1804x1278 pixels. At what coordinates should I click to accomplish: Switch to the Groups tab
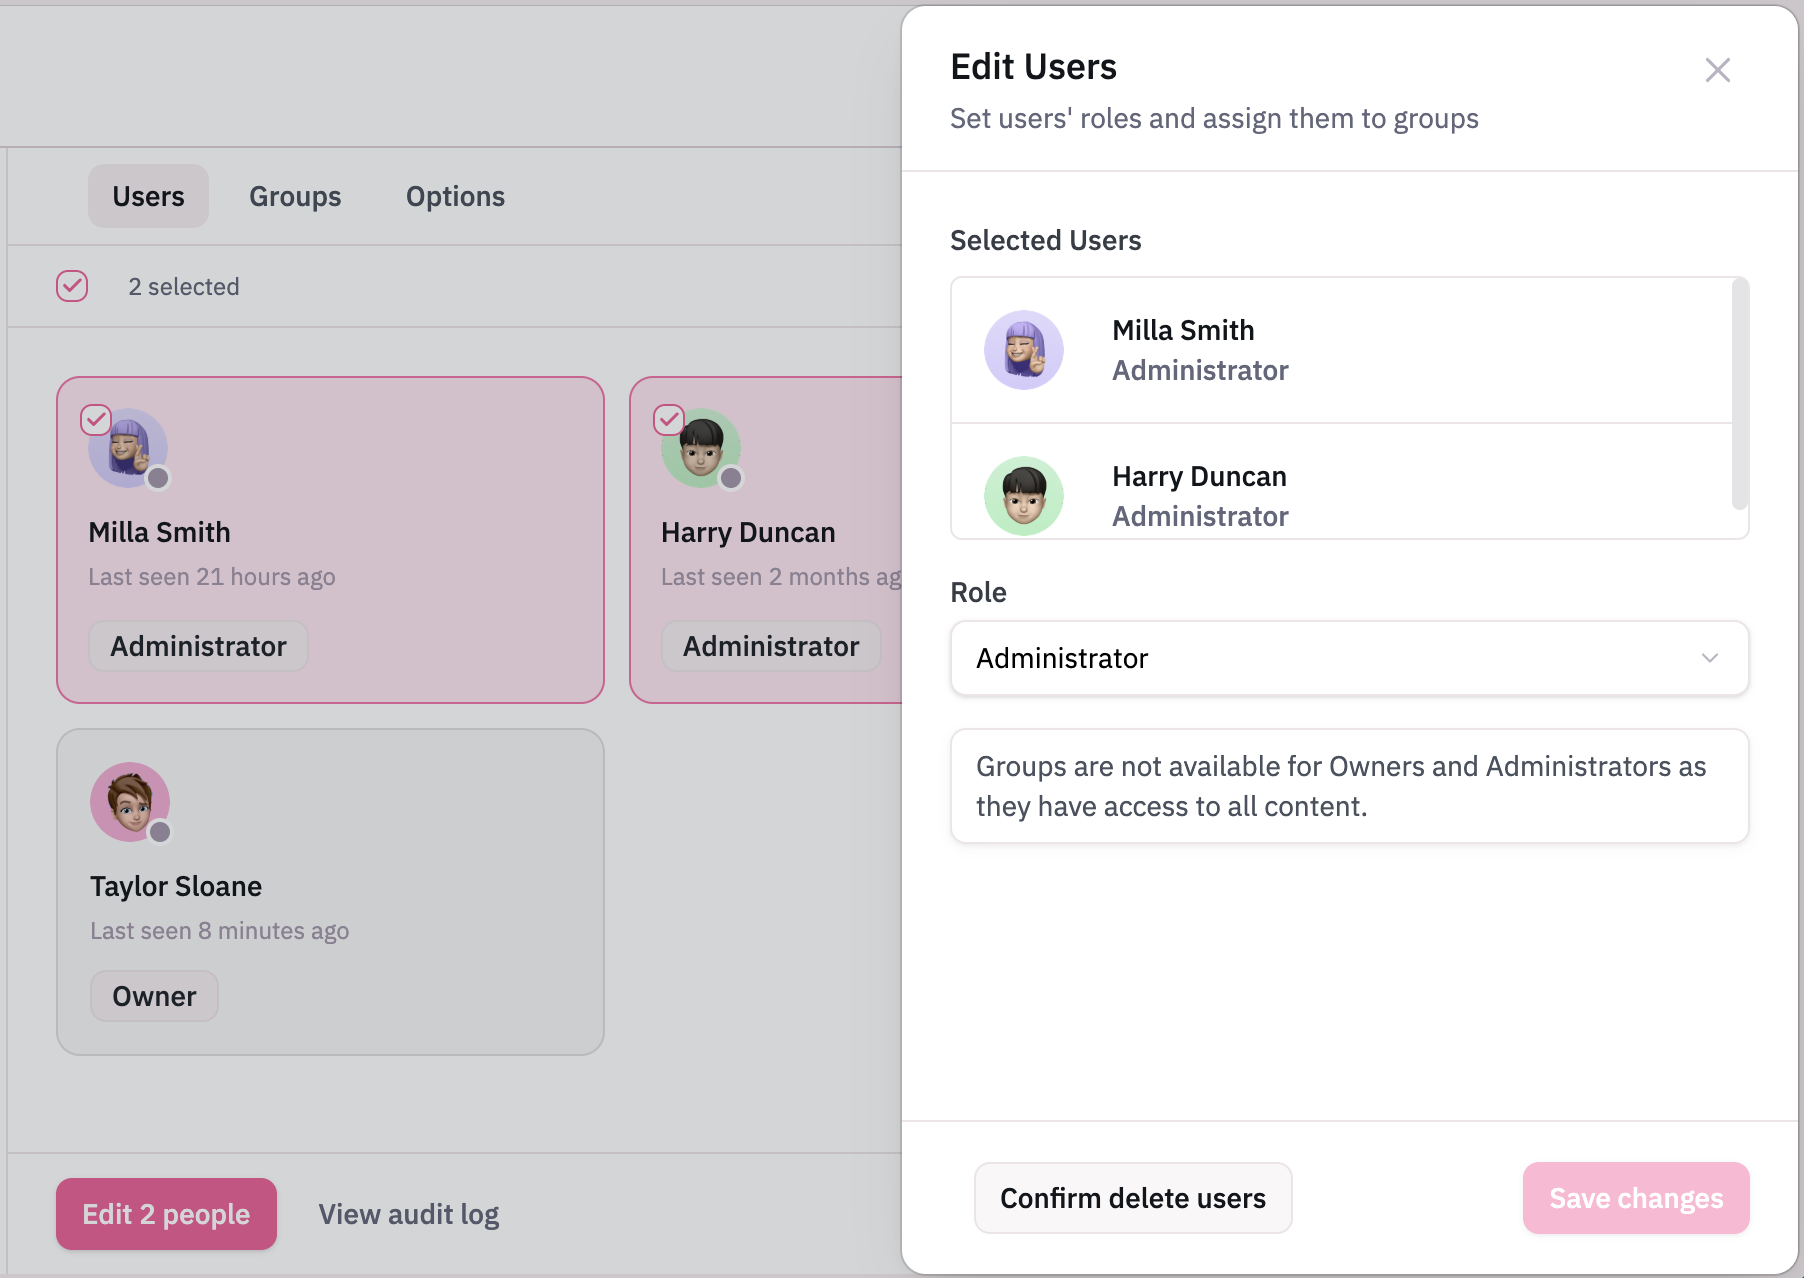pyautogui.click(x=295, y=196)
